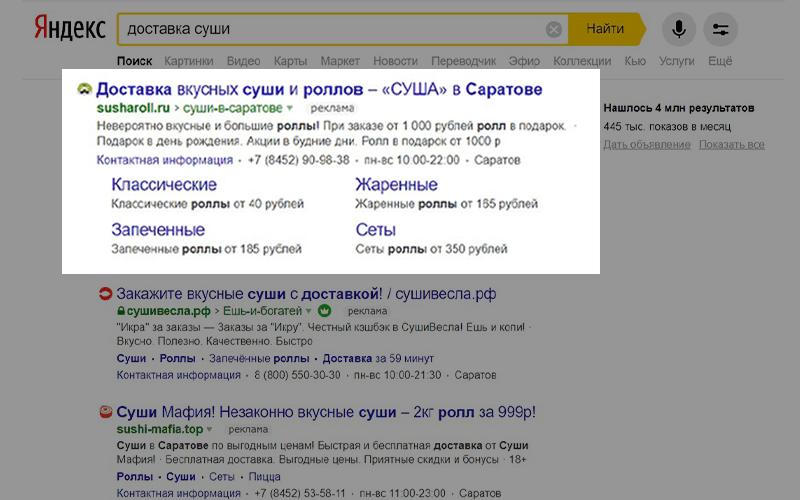Open search settings sliders icon
The height and width of the screenshot is (500, 800).
[720, 29]
